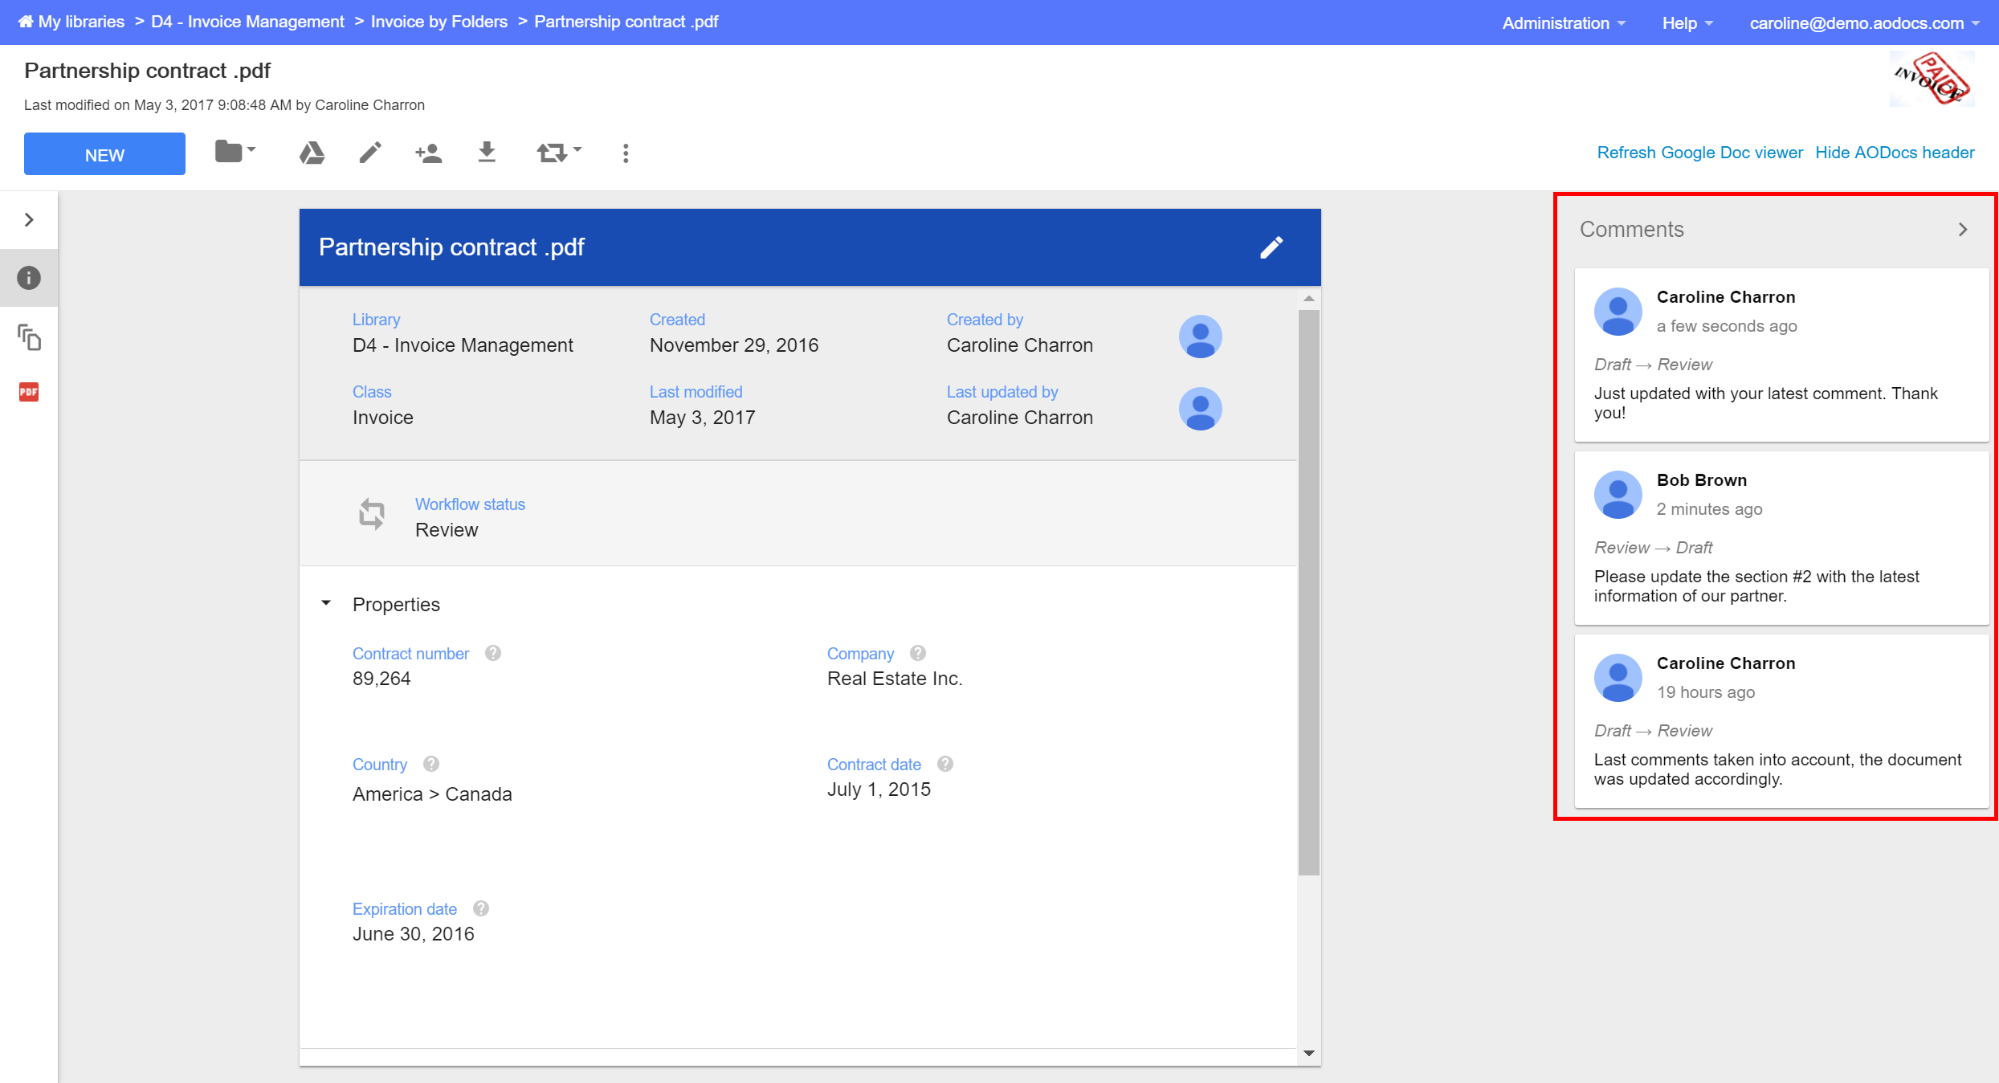The width and height of the screenshot is (1999, 1083).
Task: Click the pencil edit icon in toolbar
Action: [370, 153]
